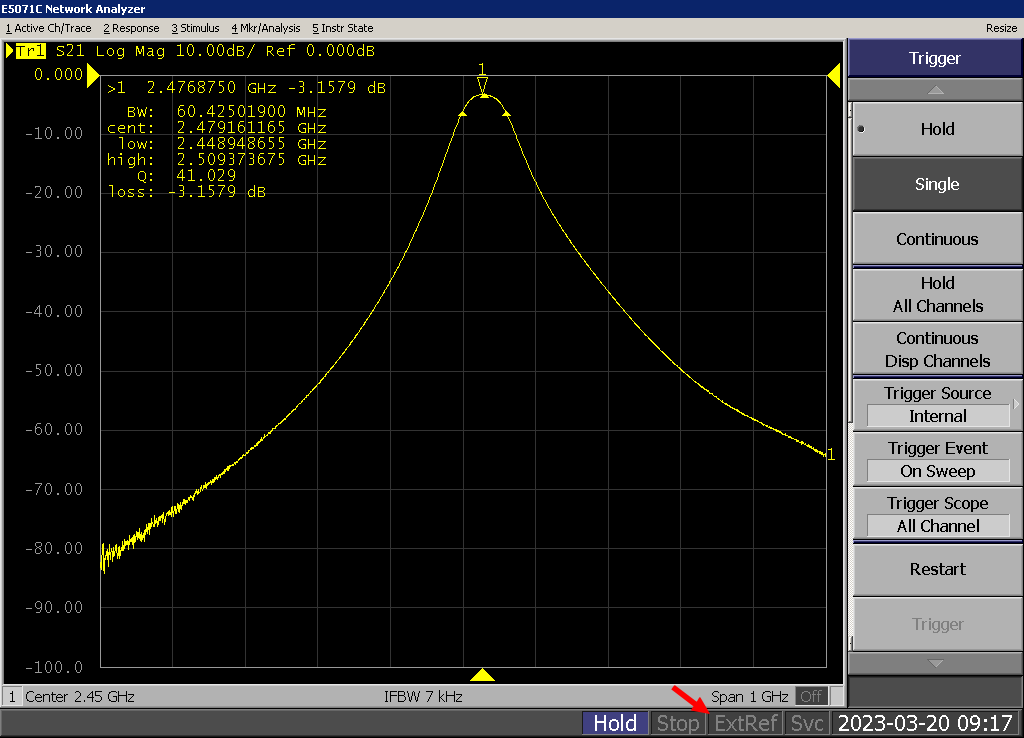Toggle the Off indicator beside Span
The height and width of the screenshot is (738, 1024).
811,696
